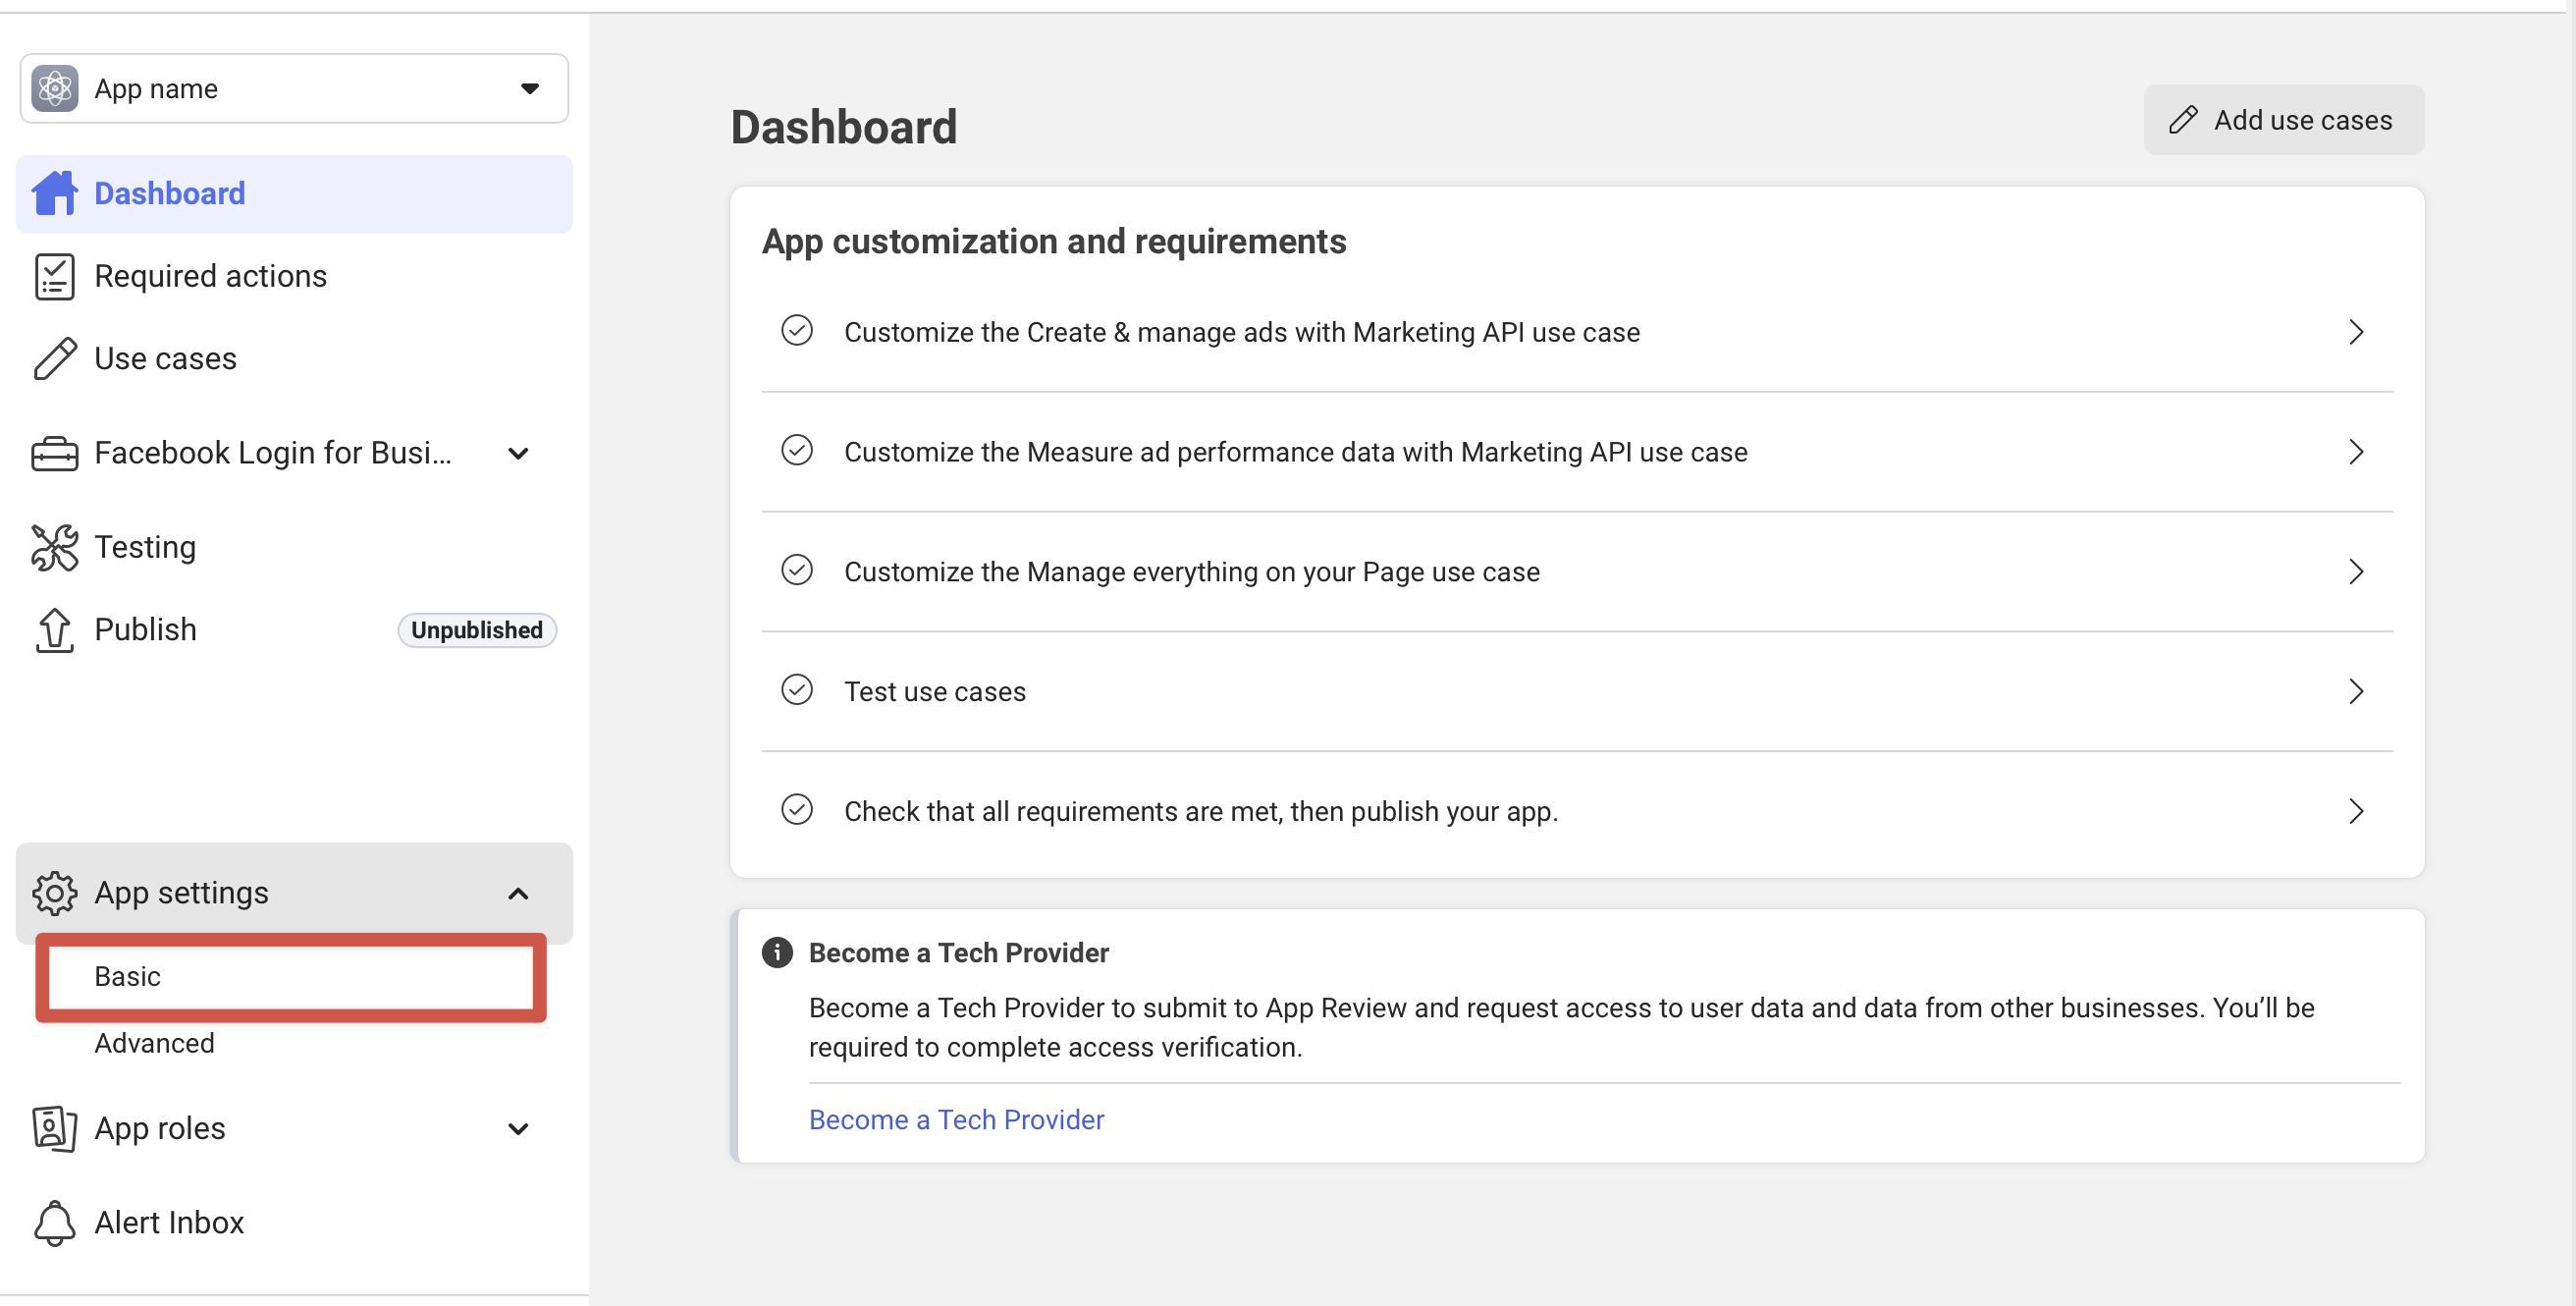Click check circle for Manage everything on Page

797,570
